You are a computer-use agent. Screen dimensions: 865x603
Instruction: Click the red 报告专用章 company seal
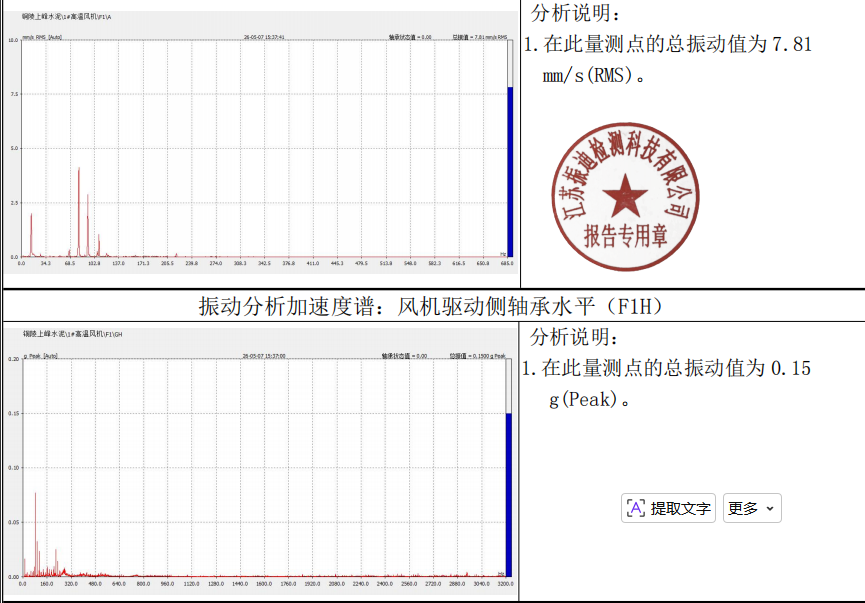click(626, 197)
